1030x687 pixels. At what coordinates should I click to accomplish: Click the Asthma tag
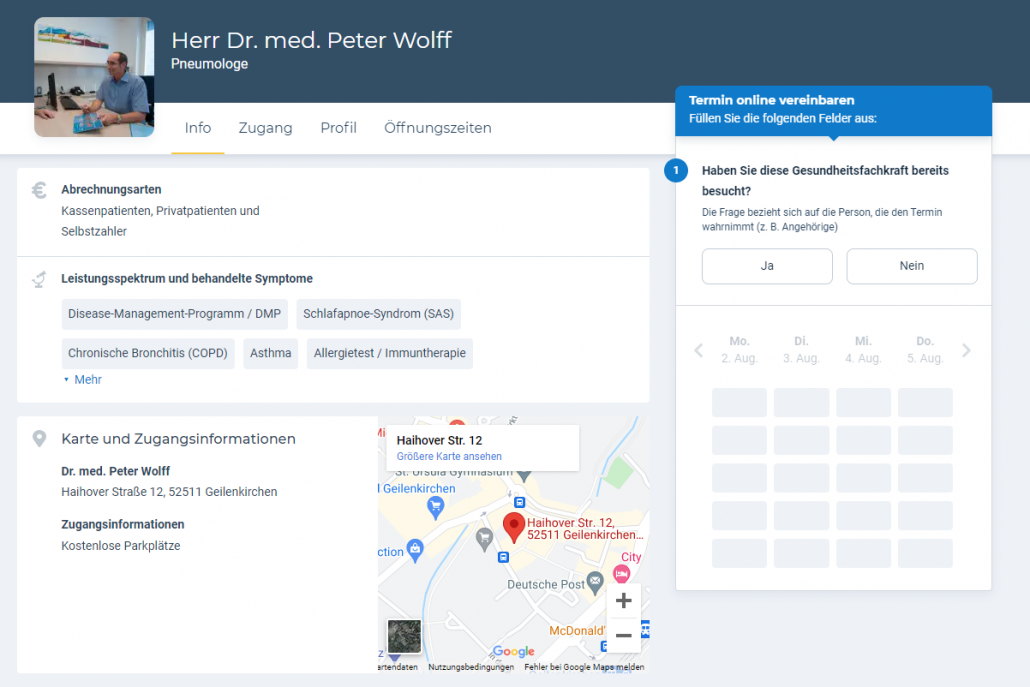[x=271, y=353]
